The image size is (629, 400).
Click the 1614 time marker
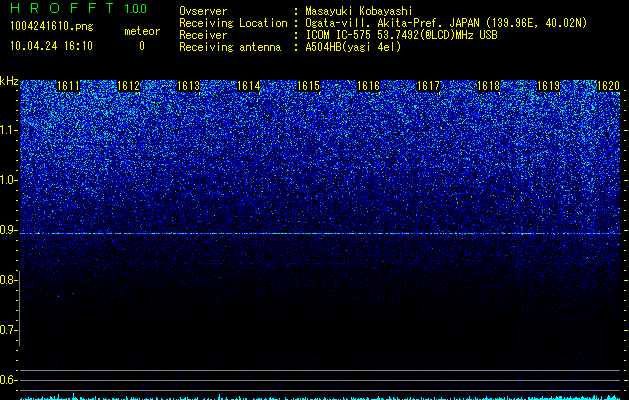[x=249, y=86]
